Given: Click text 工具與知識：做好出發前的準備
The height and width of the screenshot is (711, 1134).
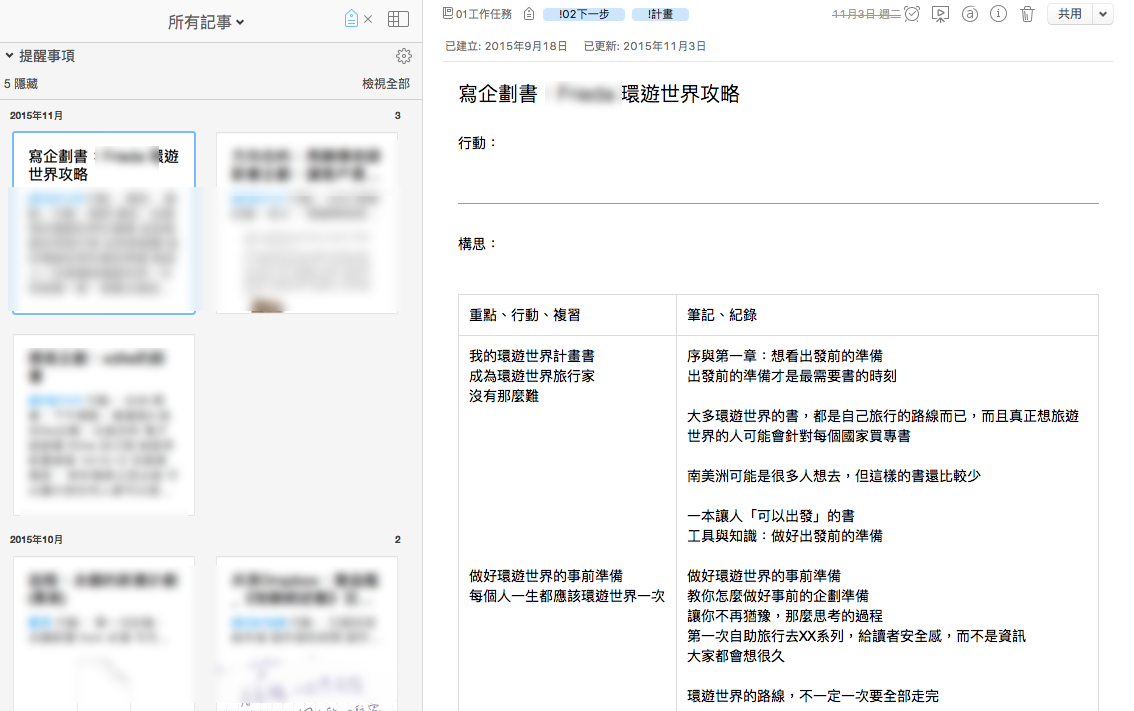Looking at the screenshot, I should [x=785, y=536].
